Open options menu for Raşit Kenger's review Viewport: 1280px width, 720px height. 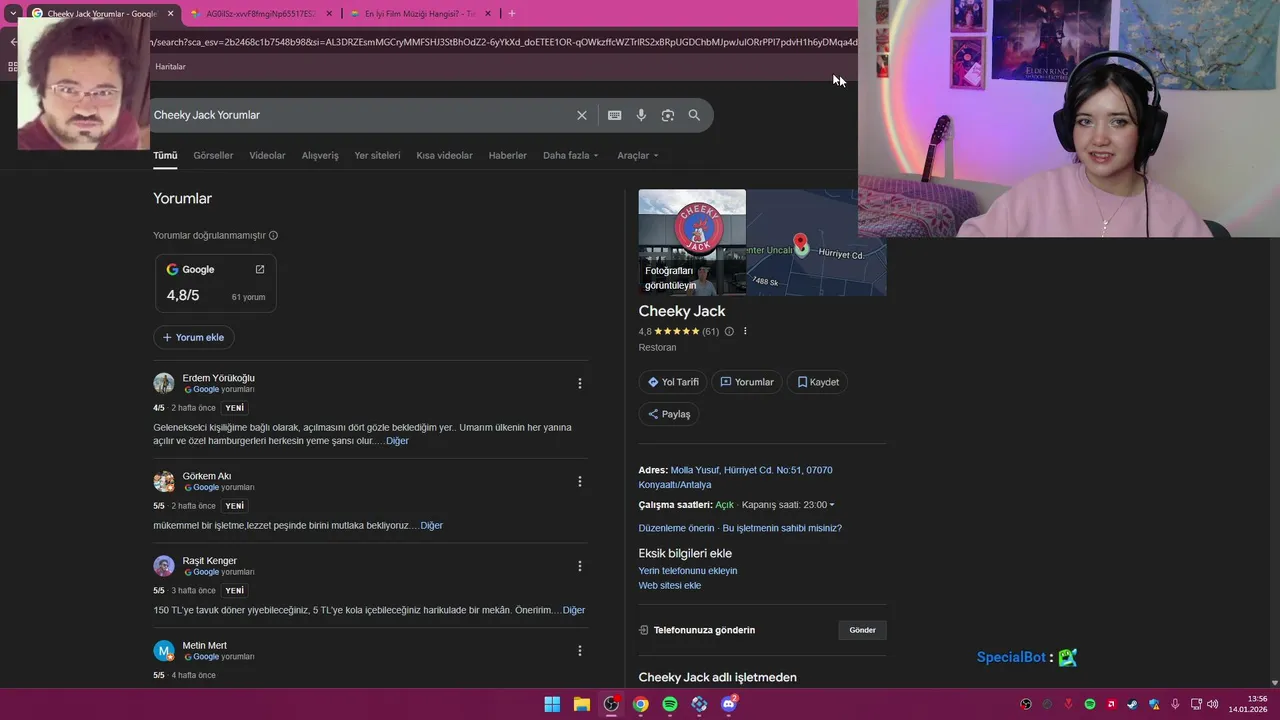pyautogui.click(x=579, y=566)
